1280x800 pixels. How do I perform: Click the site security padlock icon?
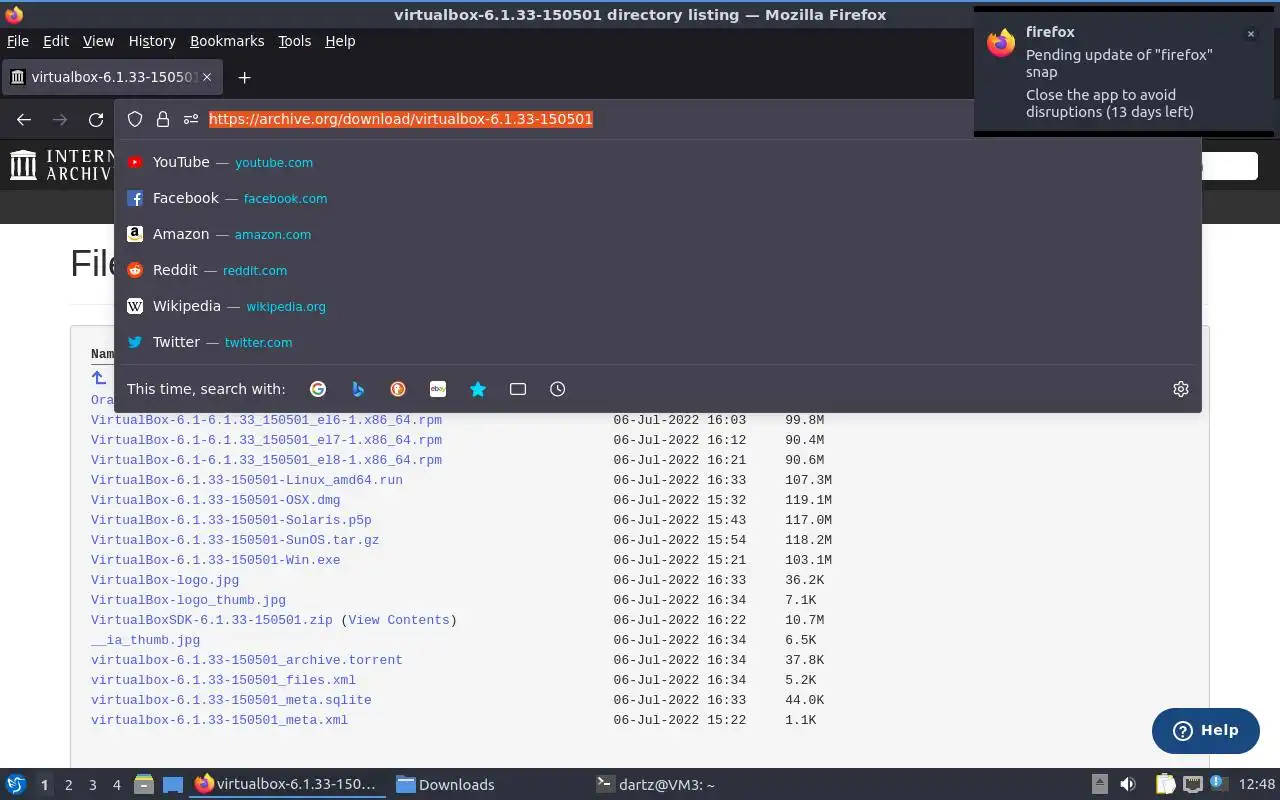click(x=163, y=119)
